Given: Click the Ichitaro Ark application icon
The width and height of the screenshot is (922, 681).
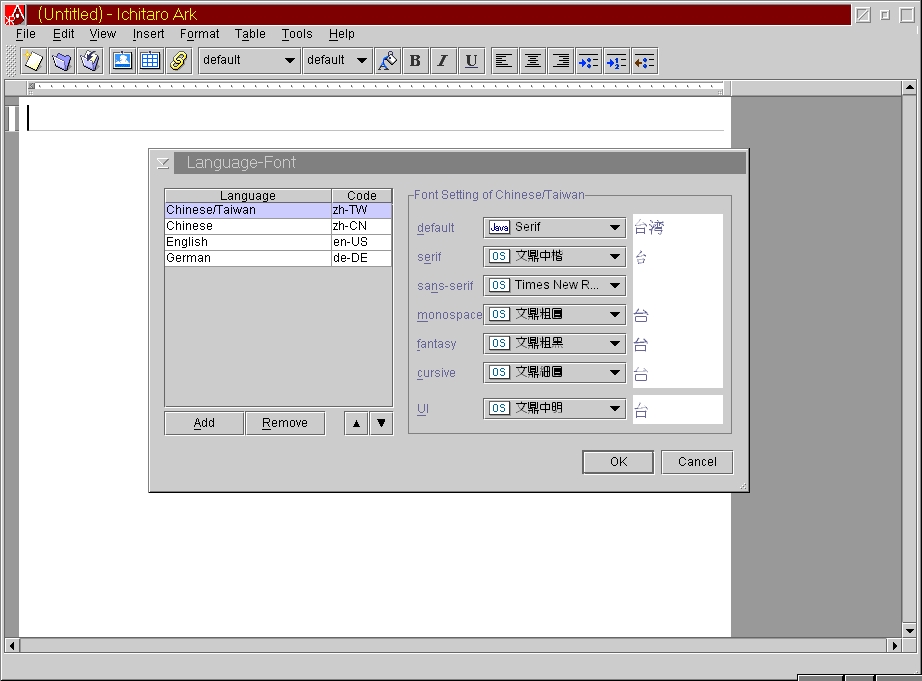Looking at the screenshot, I should tap(15, 14).
